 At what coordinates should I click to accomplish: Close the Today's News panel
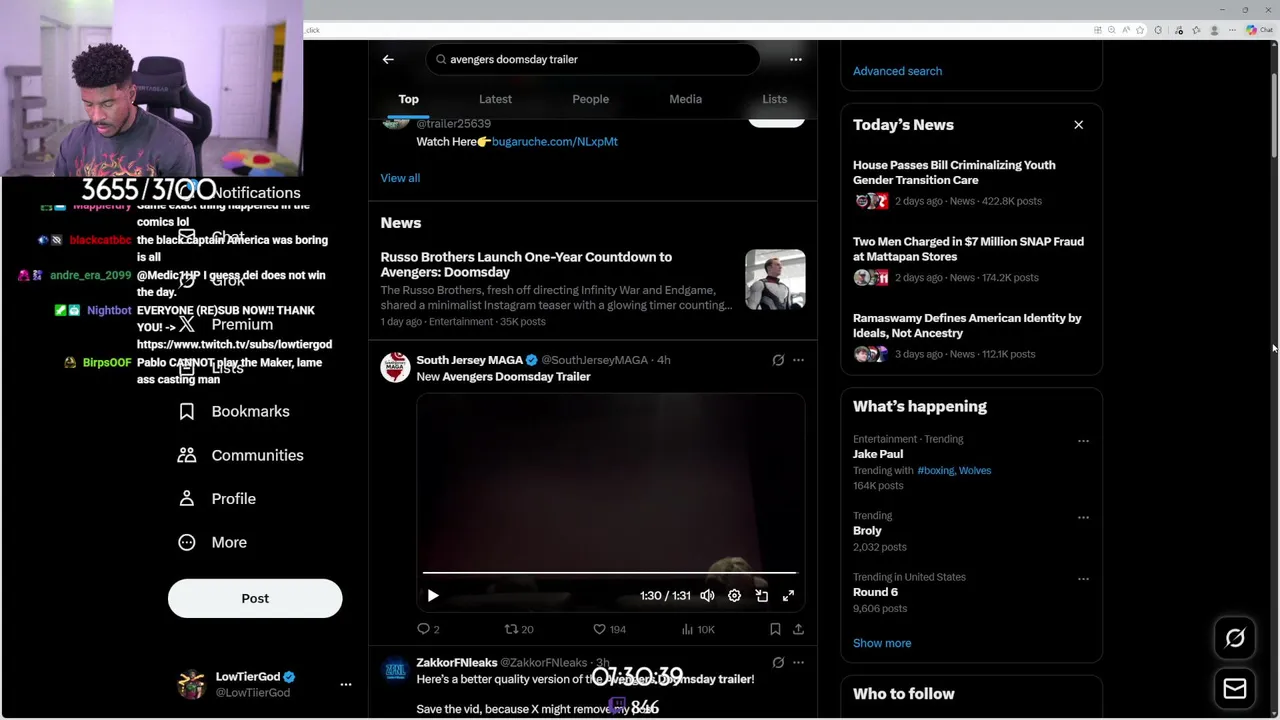1078,125
